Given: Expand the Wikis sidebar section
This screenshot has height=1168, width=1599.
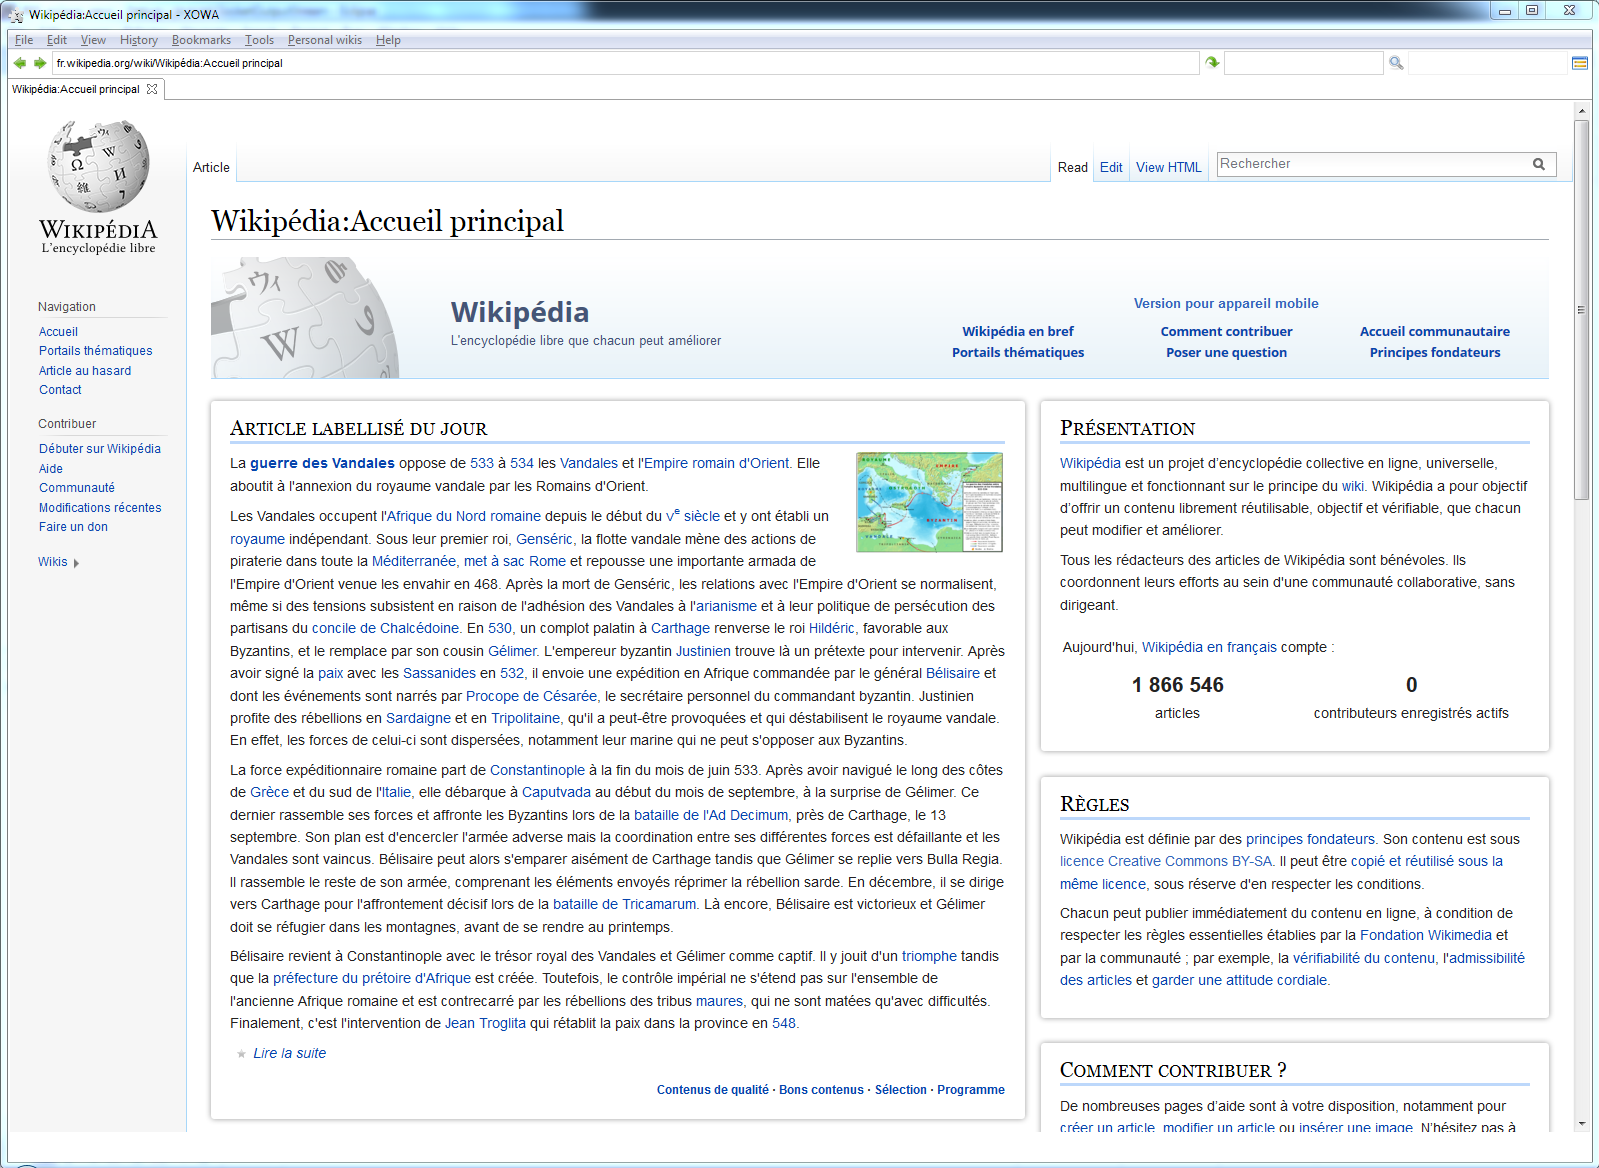Looking at the screenshot, I should click(x=58, y=562).
